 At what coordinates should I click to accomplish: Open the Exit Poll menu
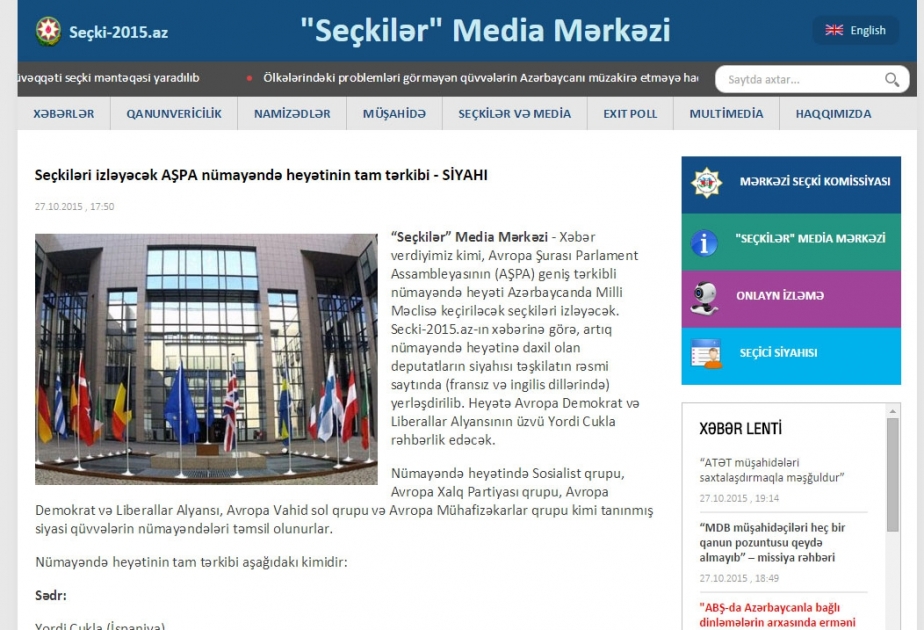630,114
